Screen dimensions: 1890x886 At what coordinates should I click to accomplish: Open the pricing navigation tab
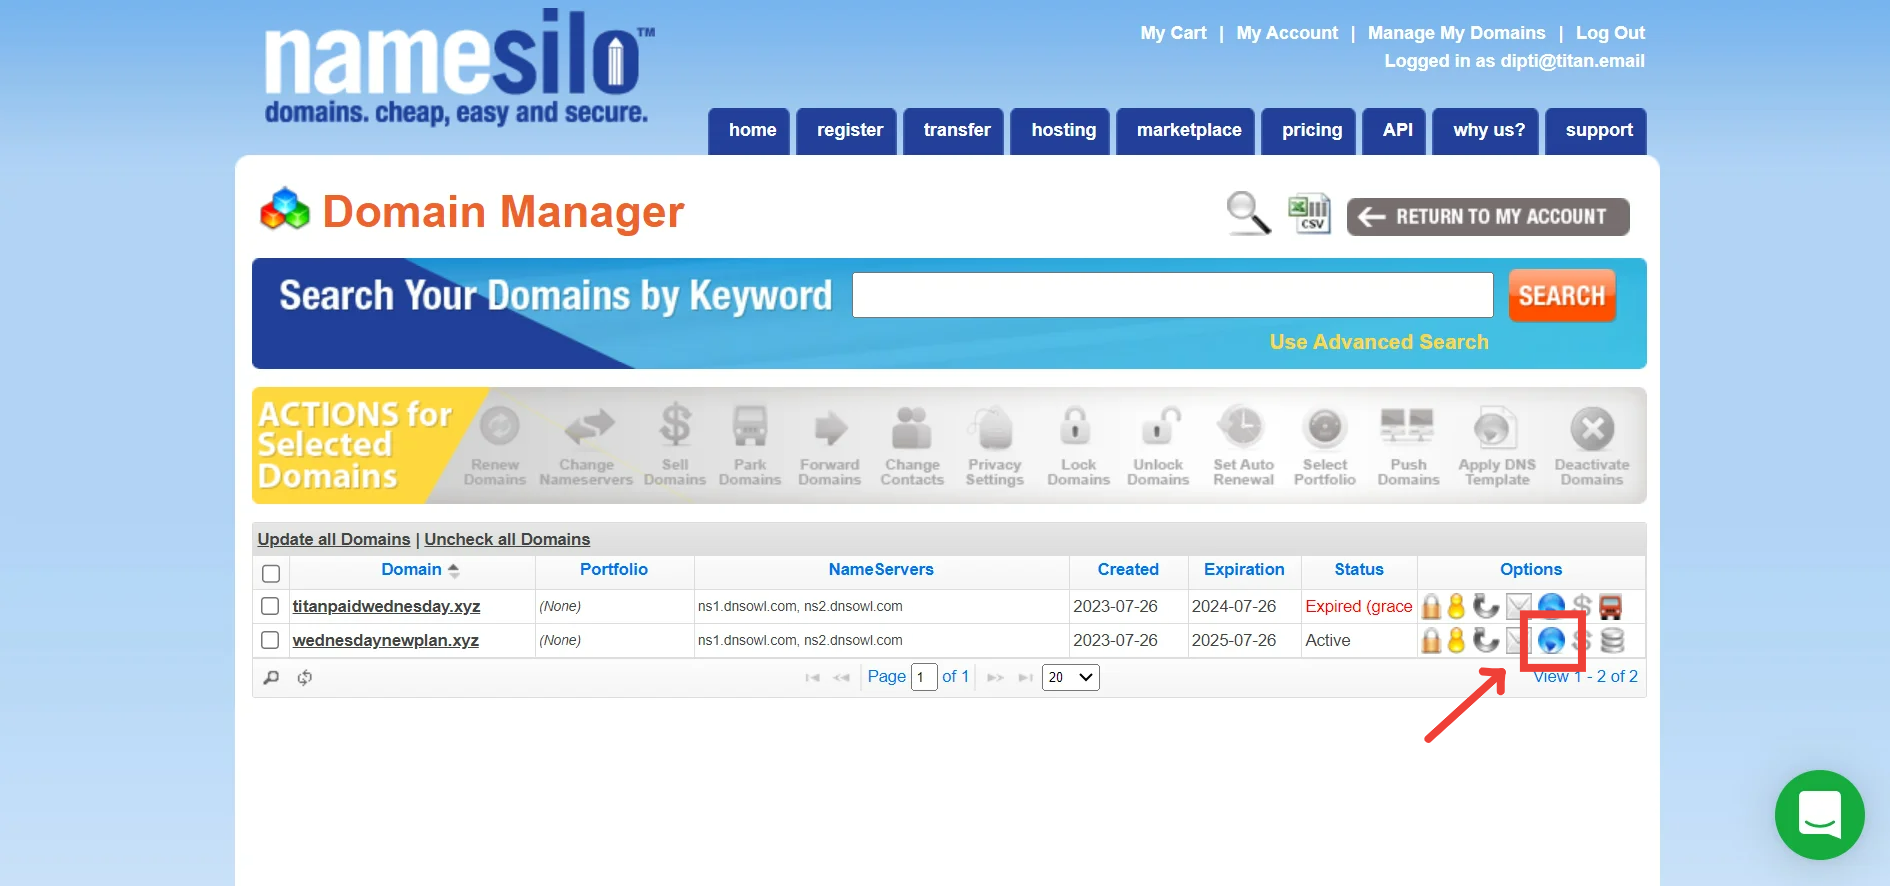tap(1309, 131)
